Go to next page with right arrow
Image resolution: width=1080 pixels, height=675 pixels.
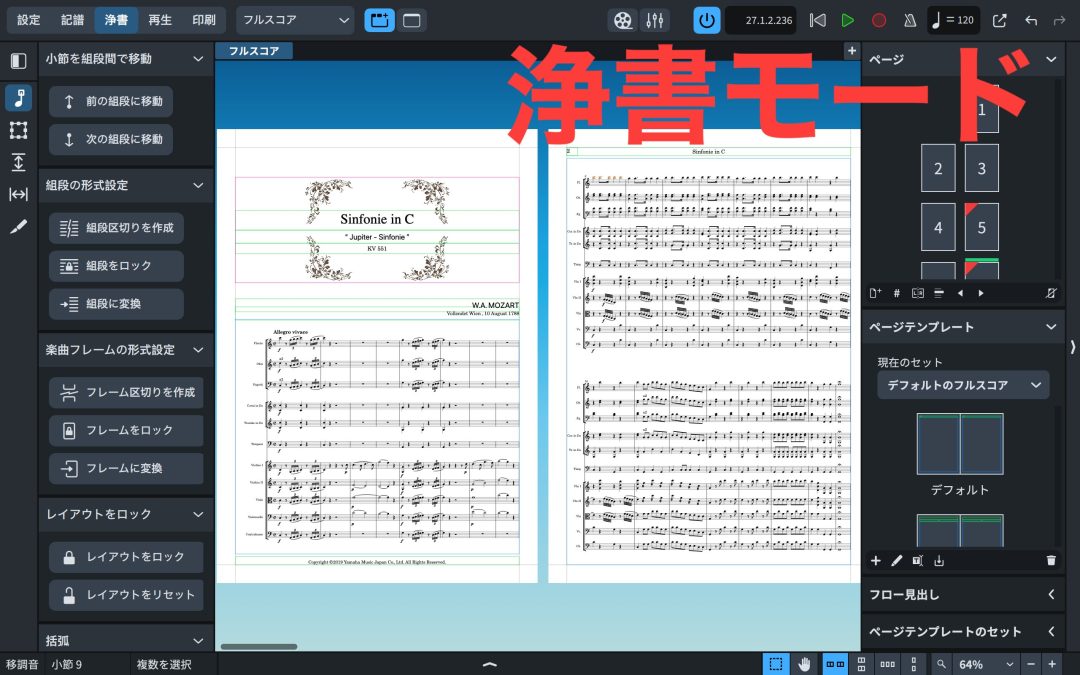(x=981, y=293)
